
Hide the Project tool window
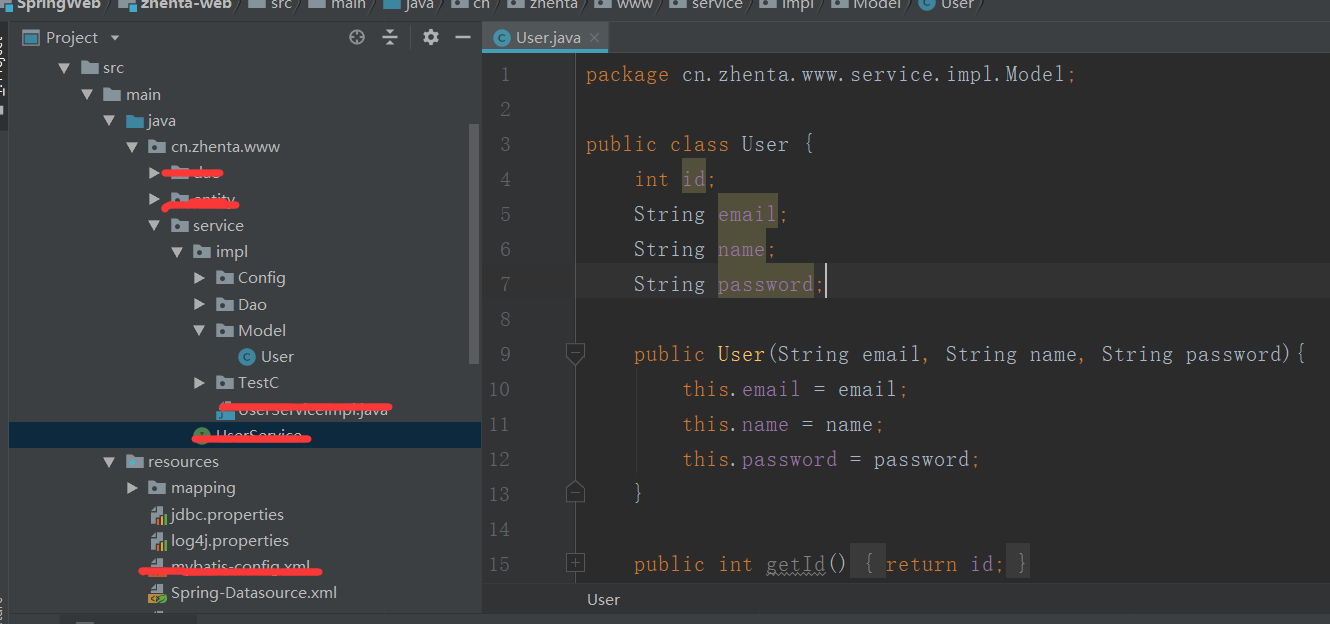[x=463, y=37]
